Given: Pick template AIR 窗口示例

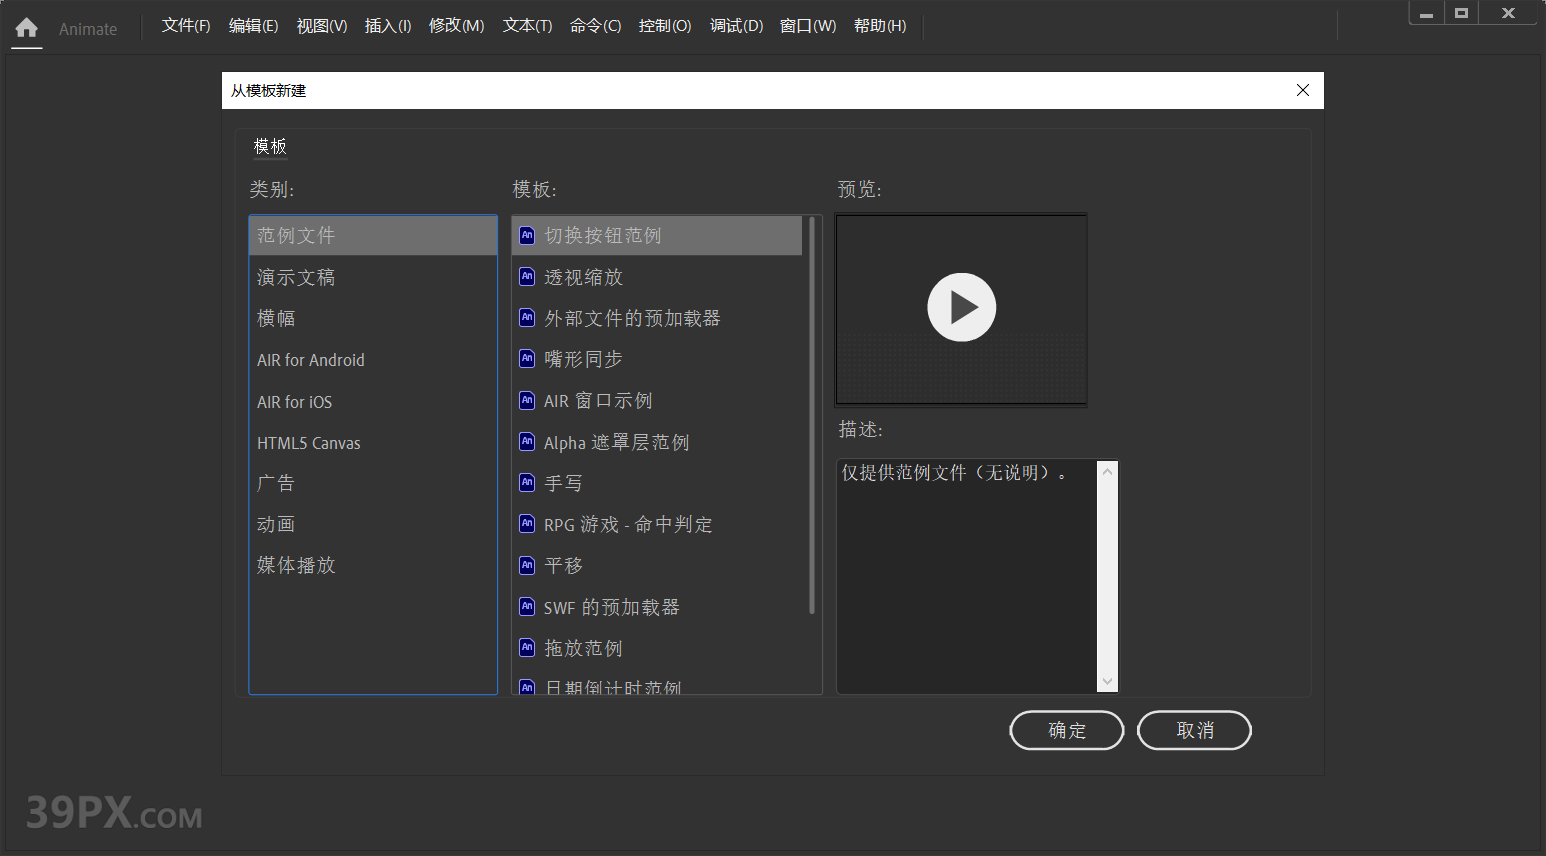Looking at the screenshot, I should coord(657,400).
